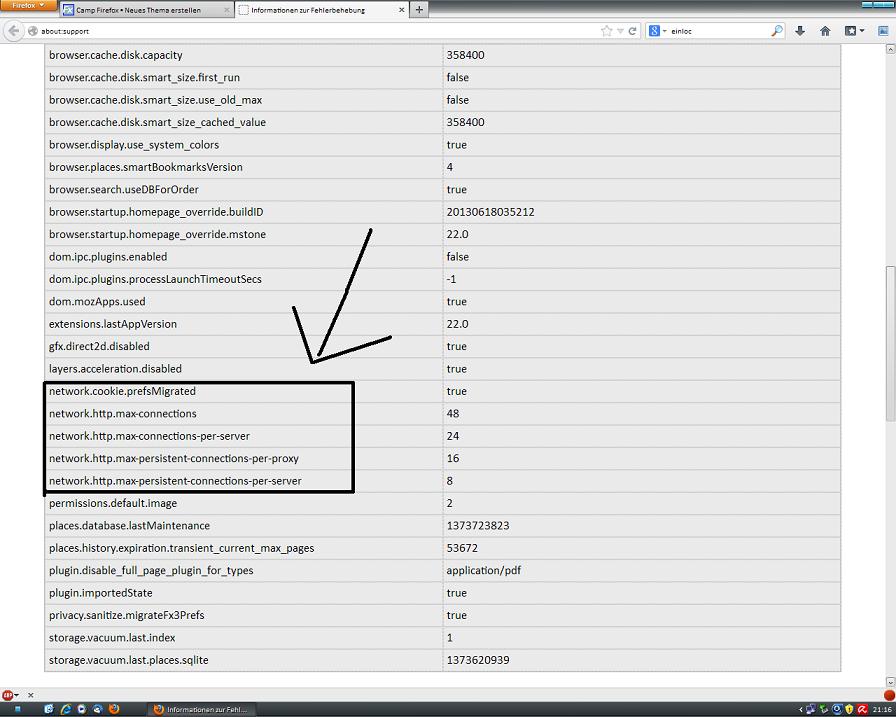Click network.http.max-connections-per-server

click(149, 436)
